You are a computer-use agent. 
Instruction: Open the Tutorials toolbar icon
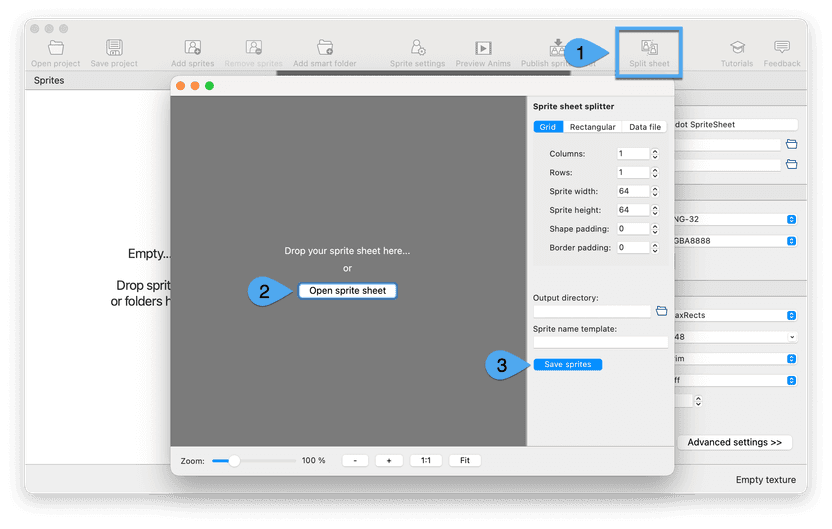(737, 50)
